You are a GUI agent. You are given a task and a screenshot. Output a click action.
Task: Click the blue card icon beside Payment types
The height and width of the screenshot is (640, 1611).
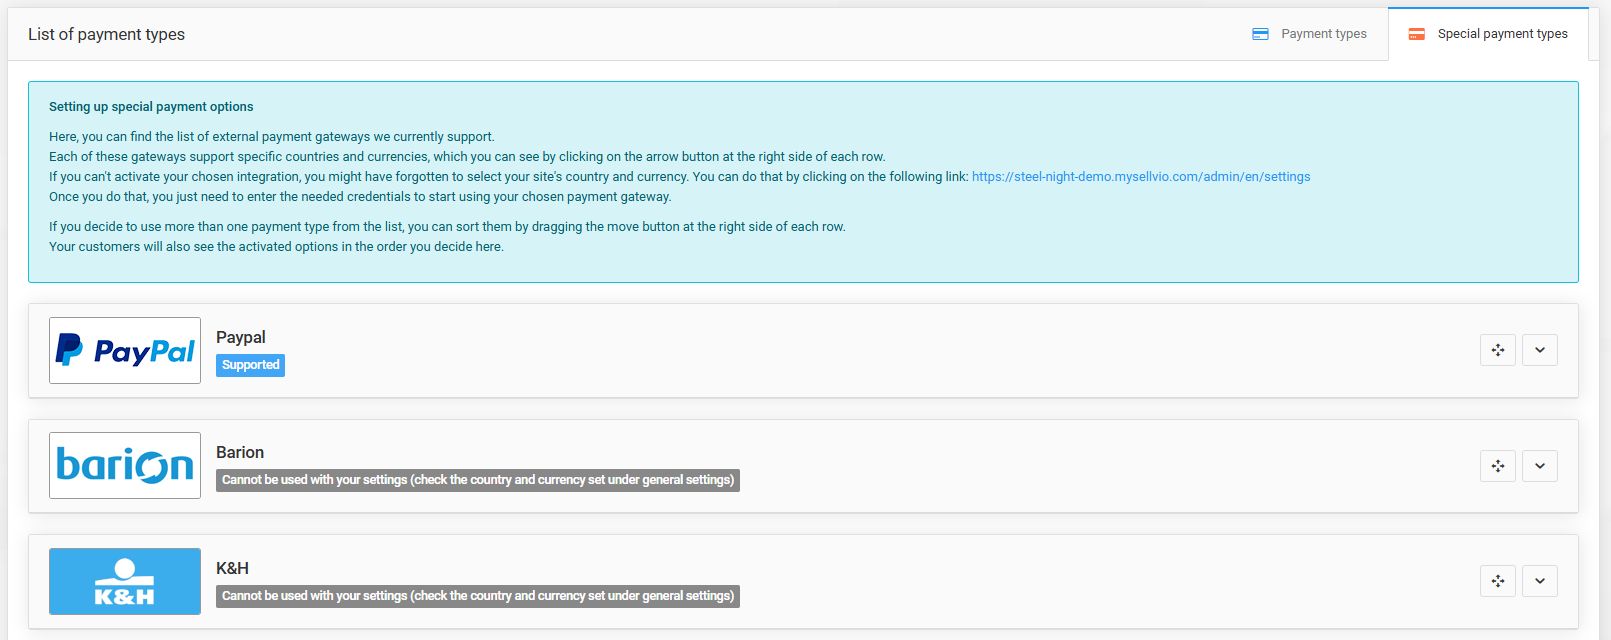tap(1260, 34)
